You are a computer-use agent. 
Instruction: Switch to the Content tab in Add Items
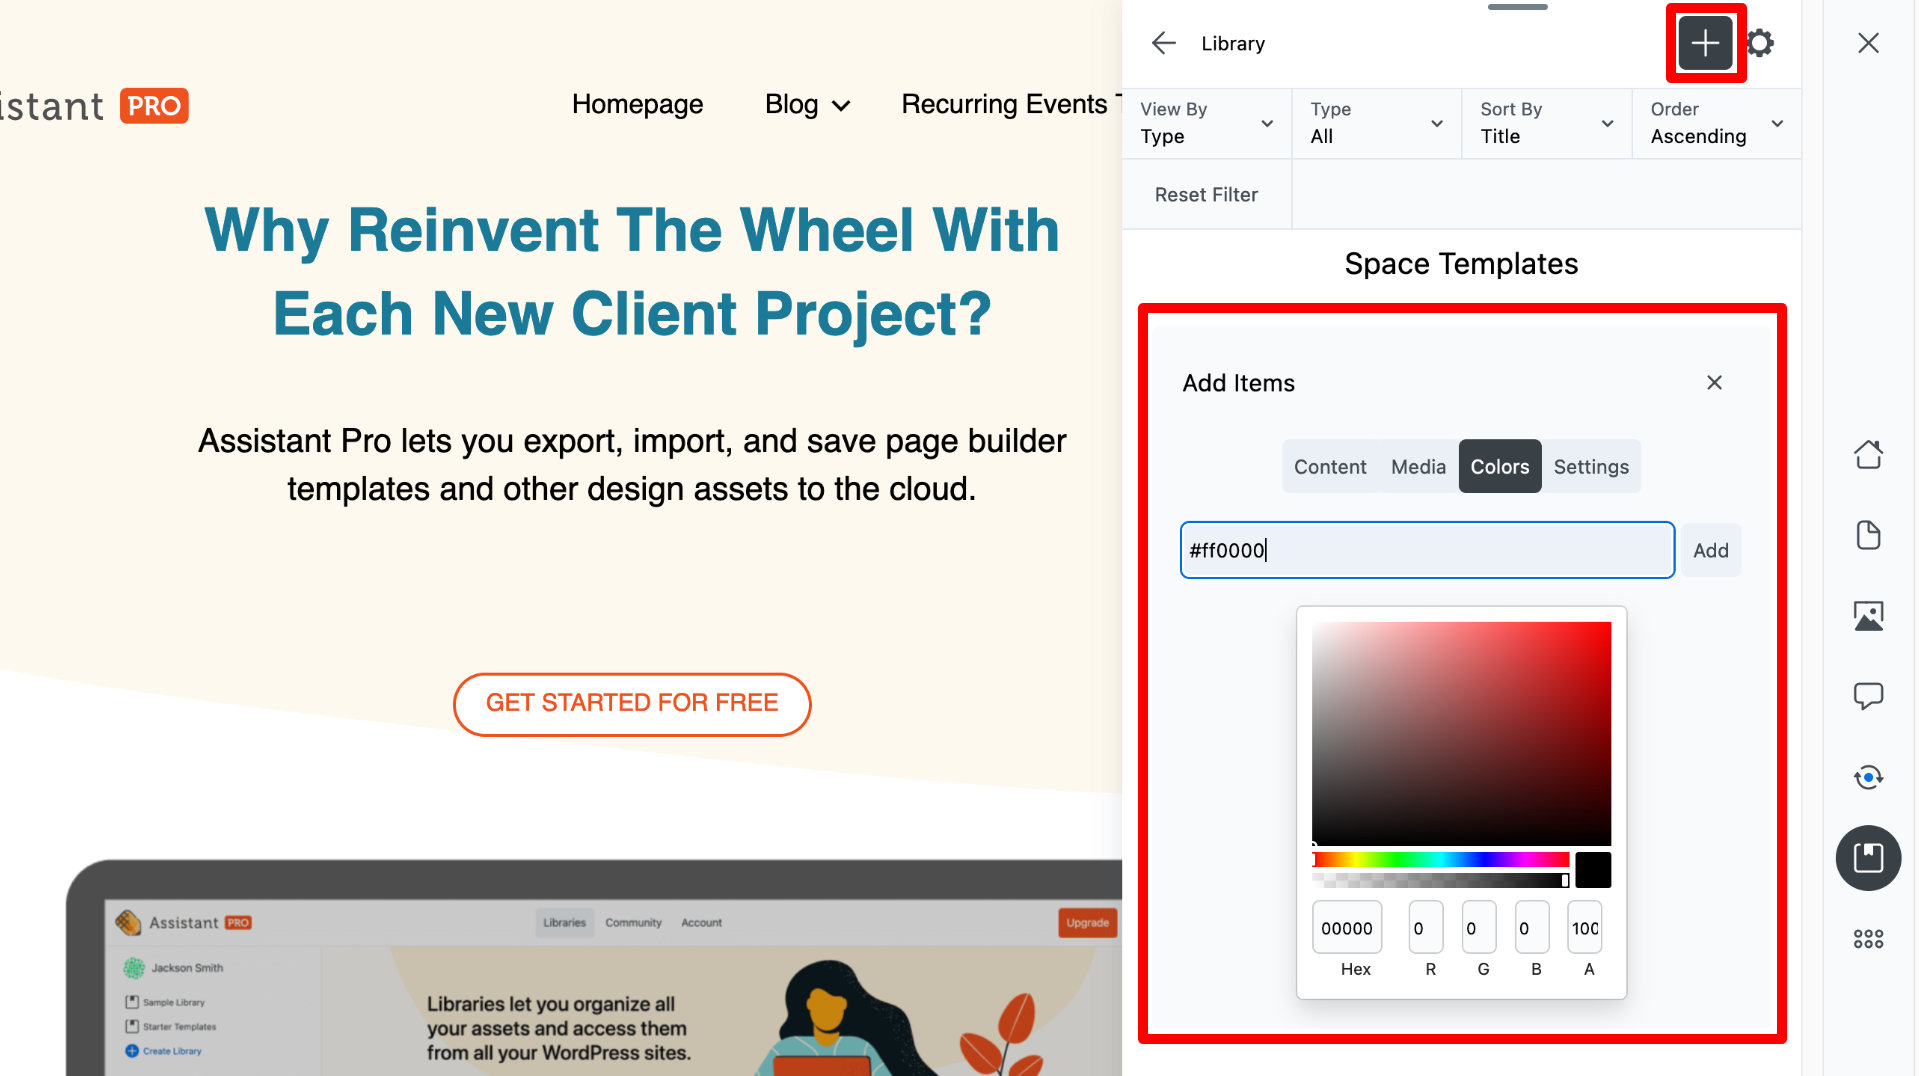pyautogui.click(x=1330, y=466)
